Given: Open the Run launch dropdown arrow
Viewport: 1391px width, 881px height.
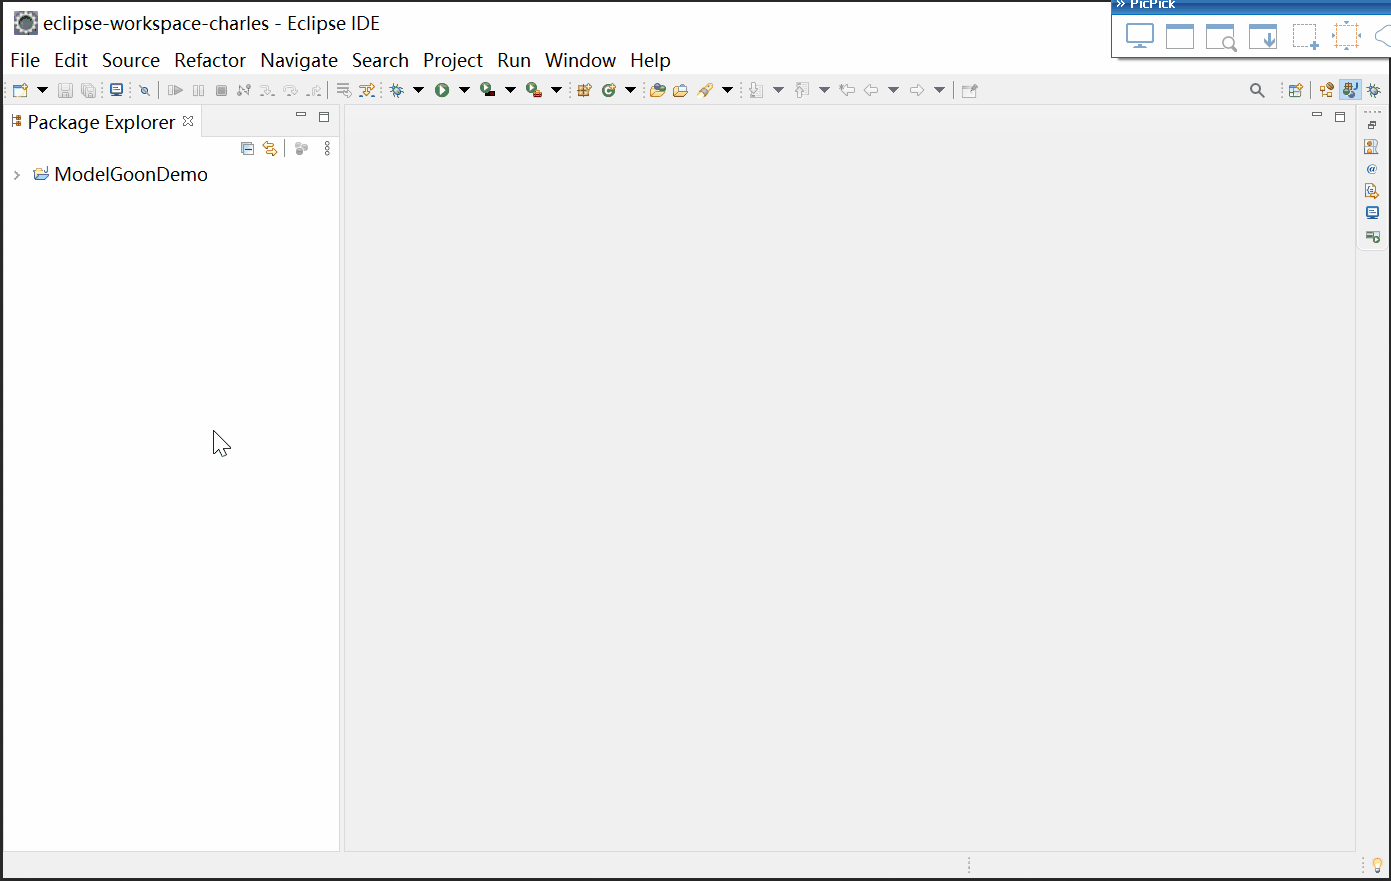Looking at the screenshot, I should (464, 90).
